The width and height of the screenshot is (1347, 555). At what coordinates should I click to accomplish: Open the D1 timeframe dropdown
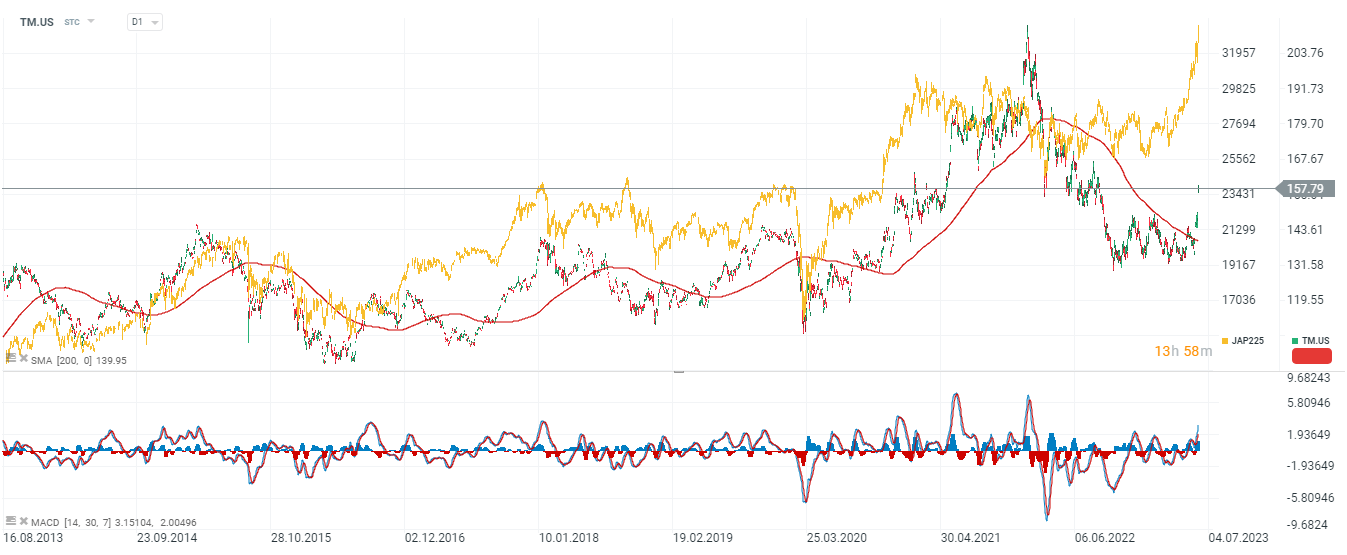click(145, 21)
